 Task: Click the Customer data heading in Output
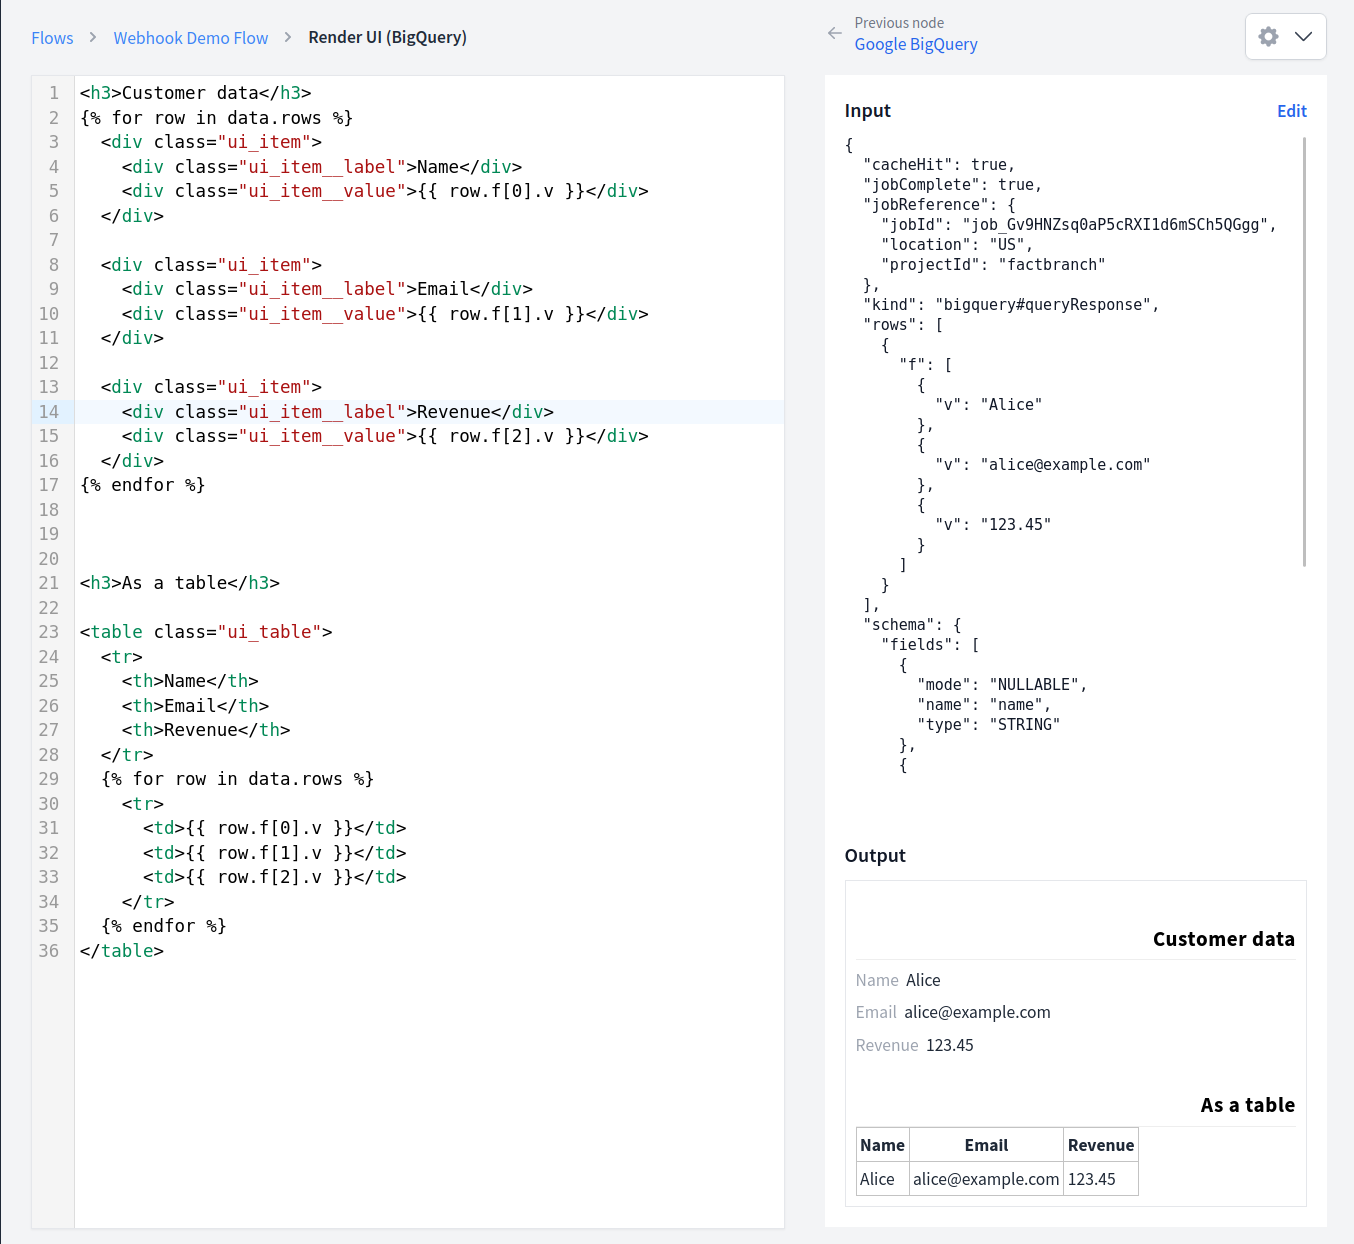click(x=1223, y=938)
